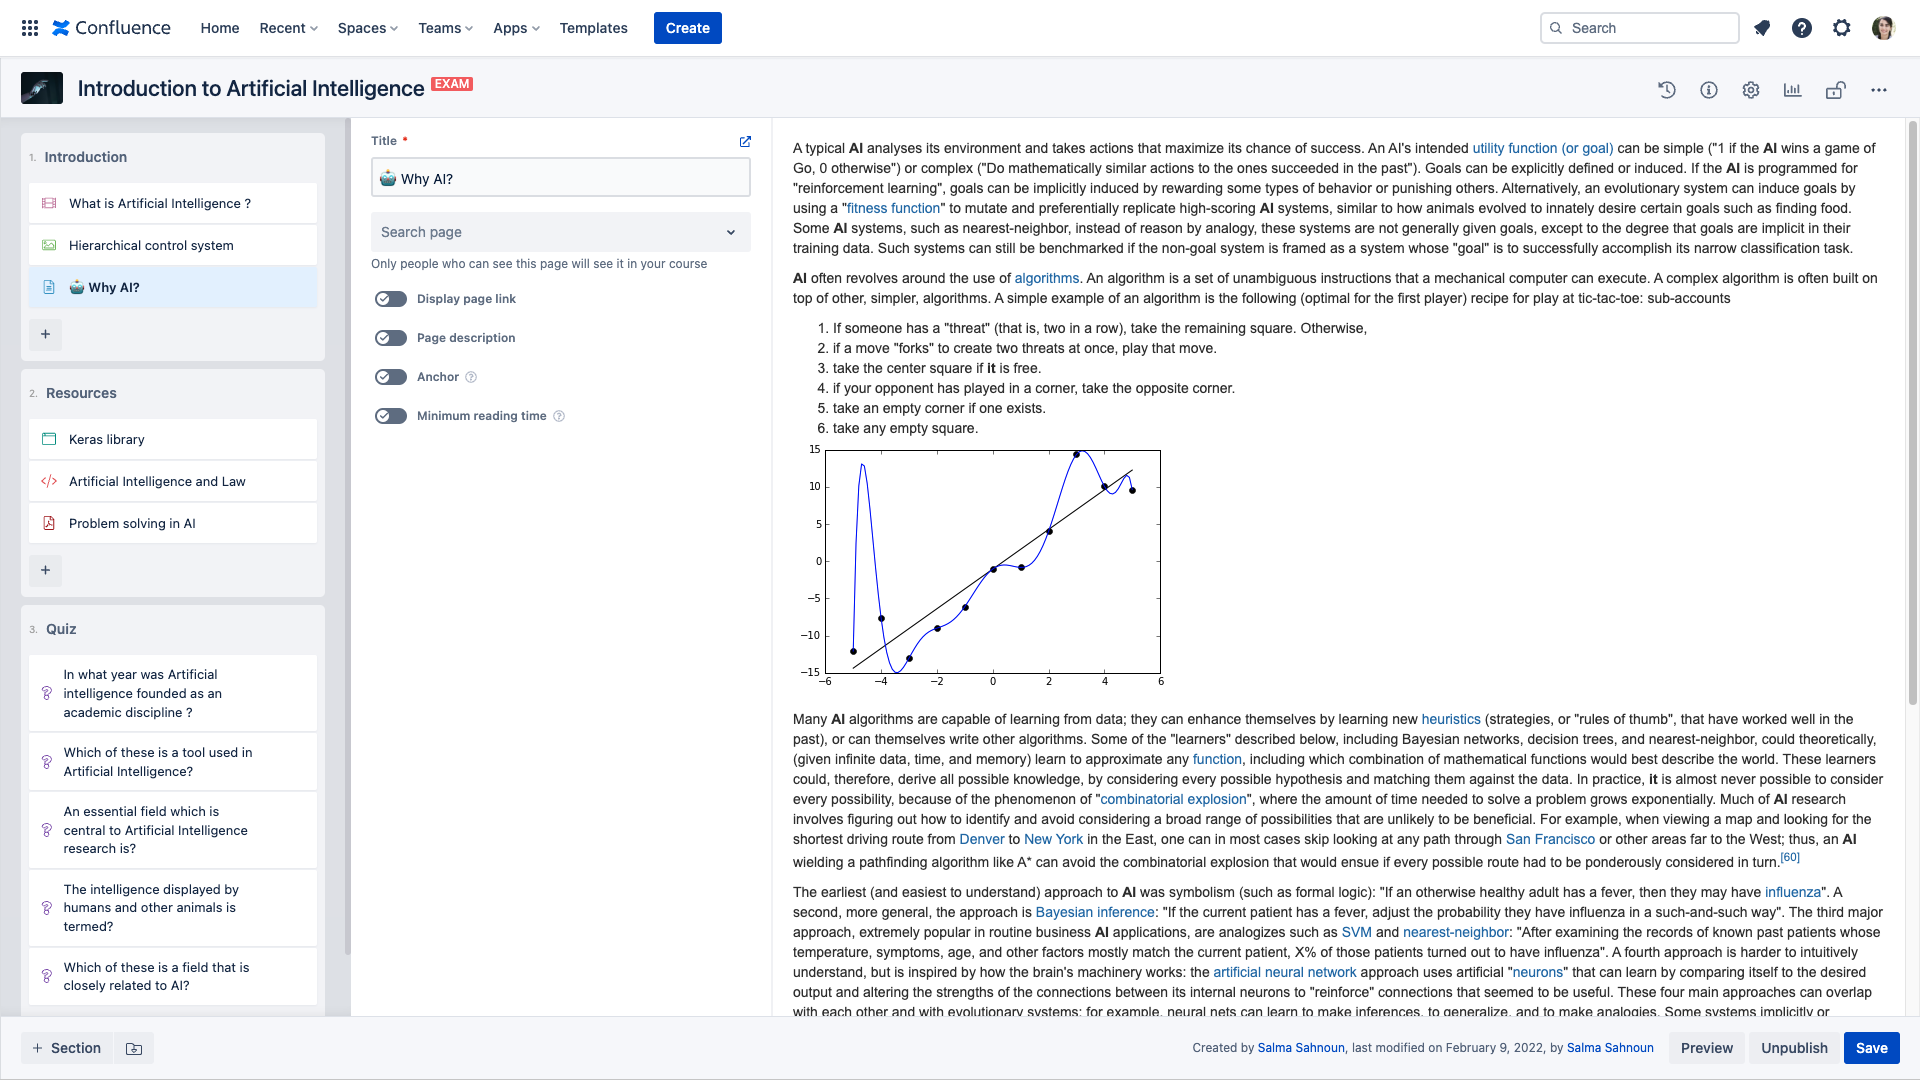Viewport: 1920px width, 1080px height.
Task: Open the quiz question about a tool used in AI
Action: (173, 762)
